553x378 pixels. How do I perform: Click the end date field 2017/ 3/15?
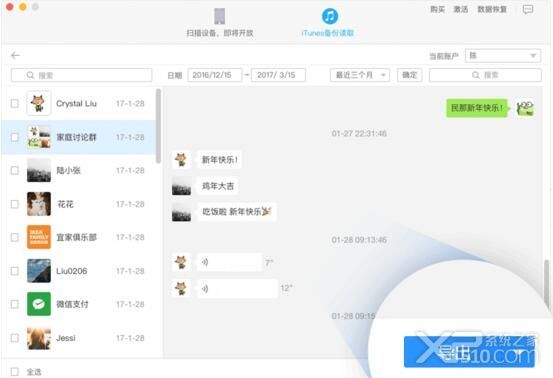(278, 75)
